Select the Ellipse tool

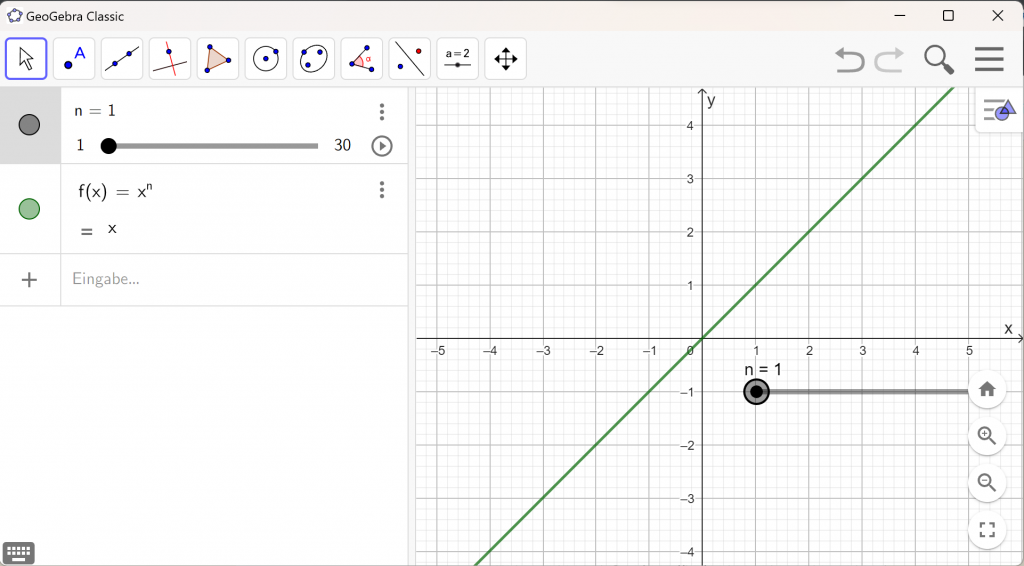click(x=314, y=59)
